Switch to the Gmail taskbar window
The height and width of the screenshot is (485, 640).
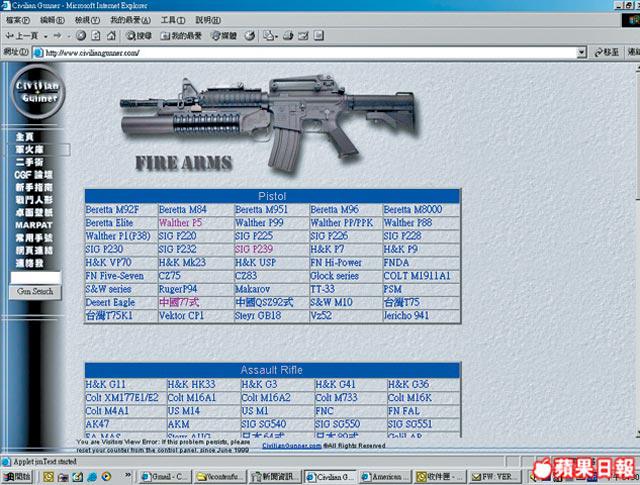164,476
